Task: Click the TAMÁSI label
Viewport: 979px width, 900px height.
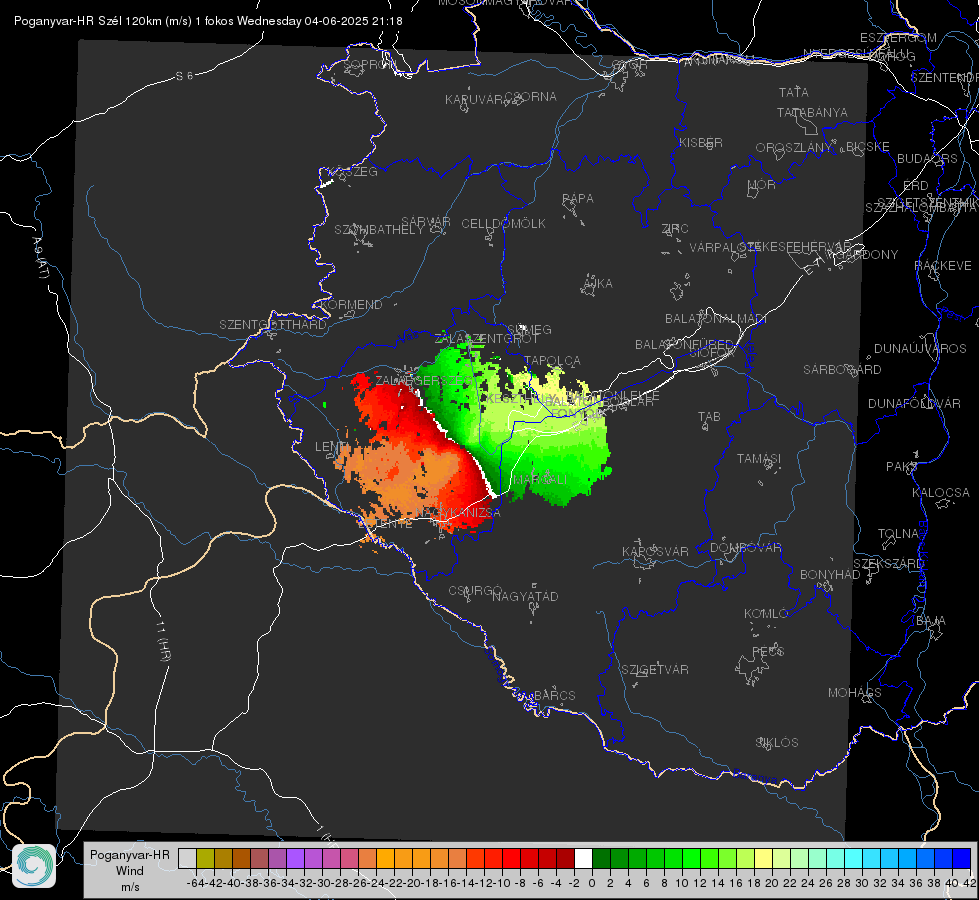Action: (759, 459)
